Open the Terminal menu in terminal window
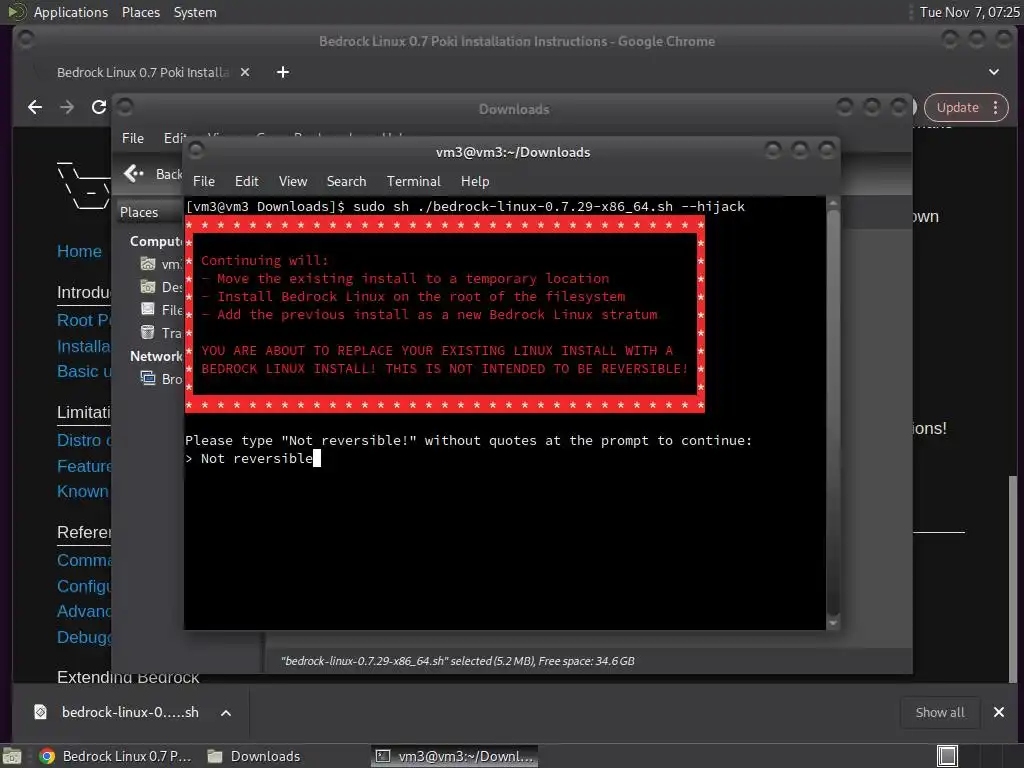 pos(413,181)
